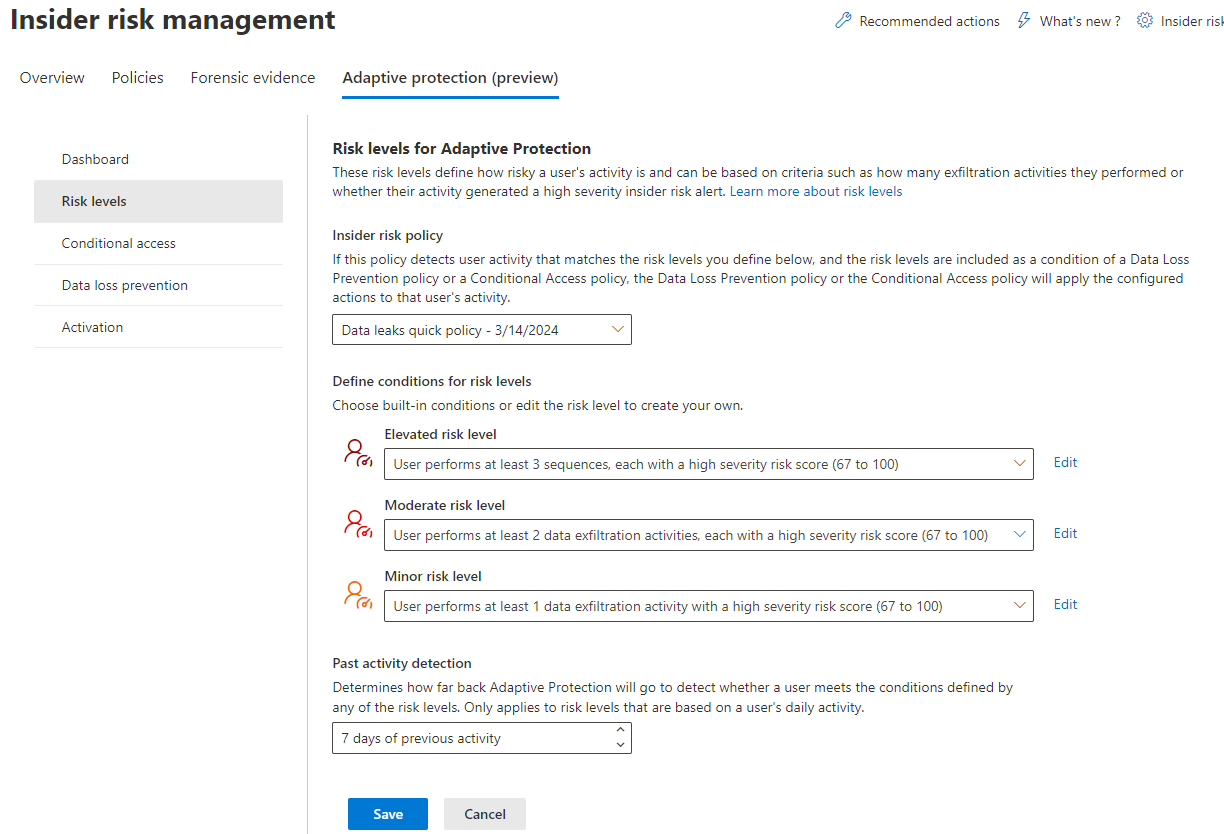1224x834 pixels.
Task: Select Data loss prevention in the sidebar
Action: (124, 285)
